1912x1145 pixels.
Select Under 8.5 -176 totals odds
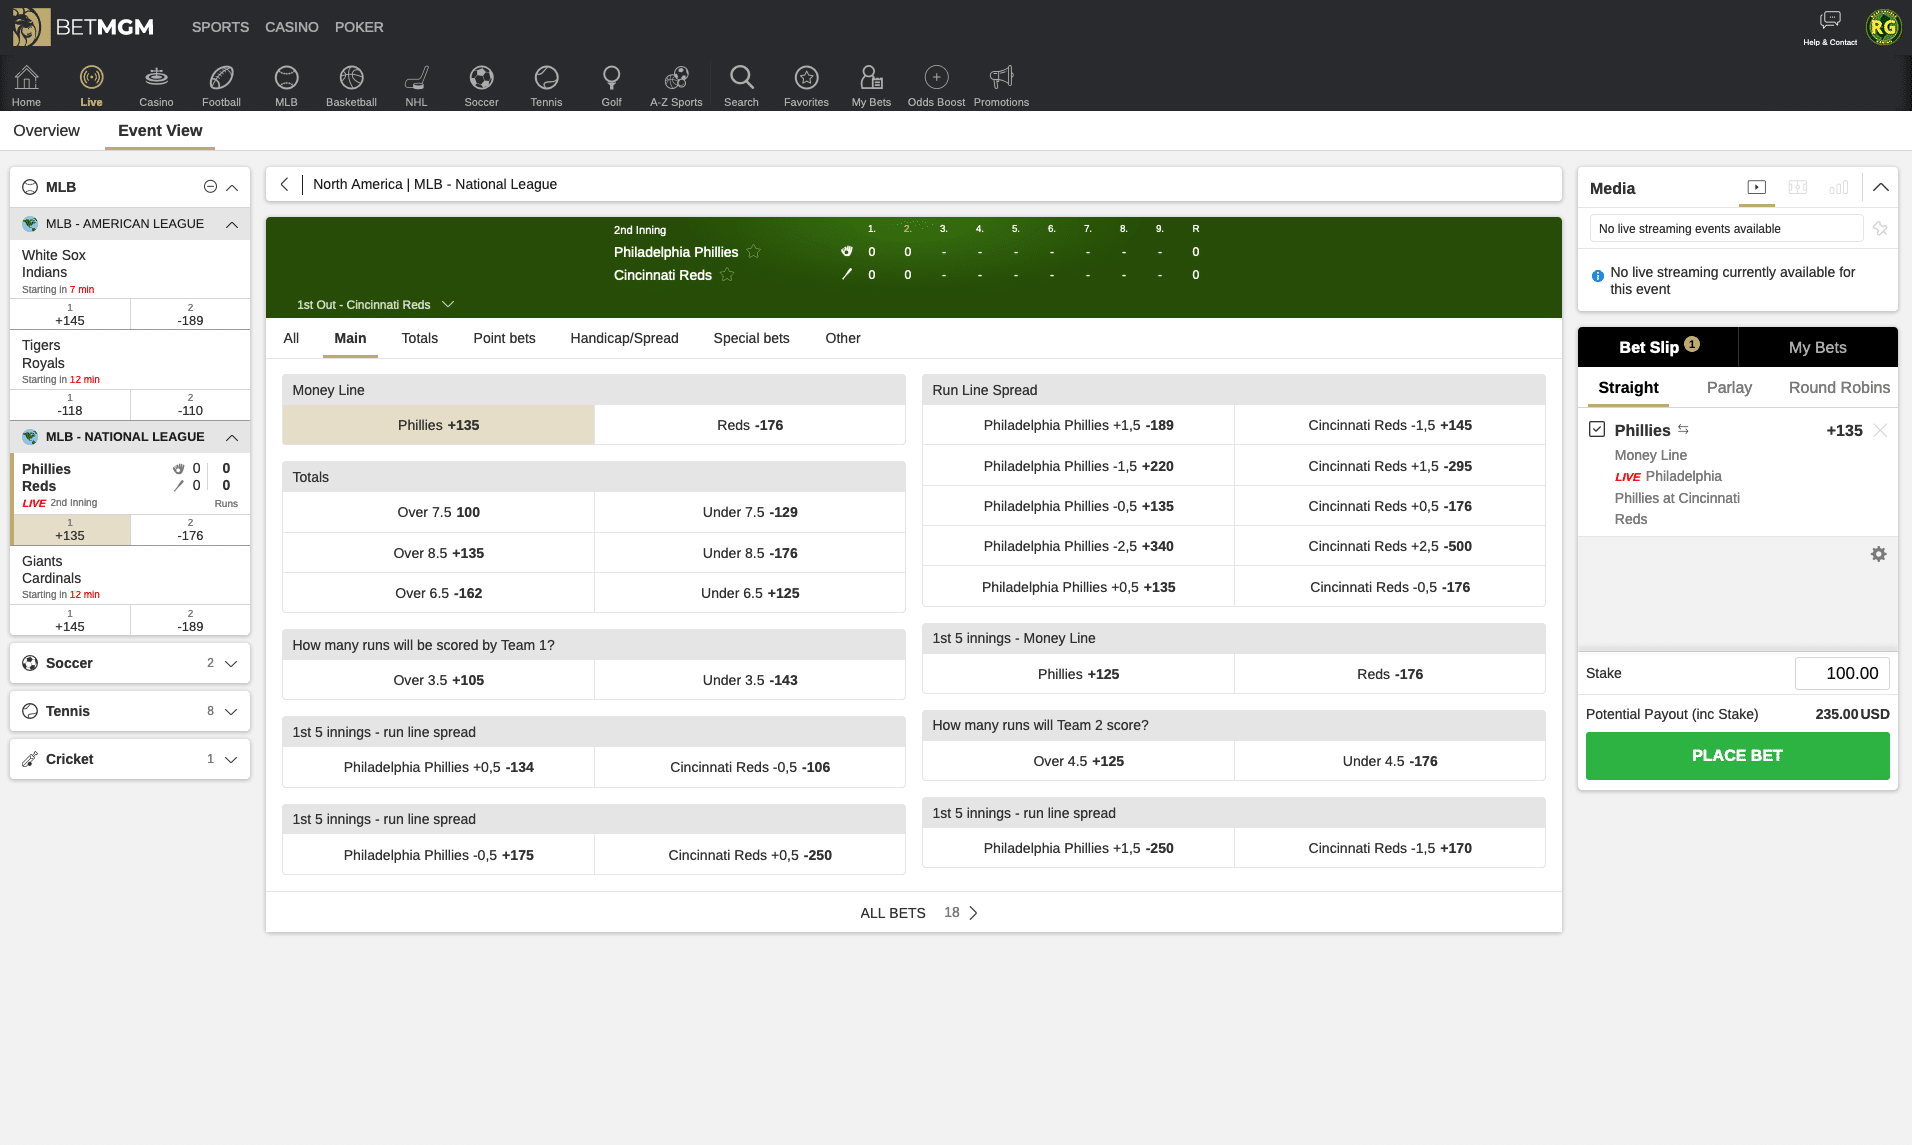(x=750, y=553)
